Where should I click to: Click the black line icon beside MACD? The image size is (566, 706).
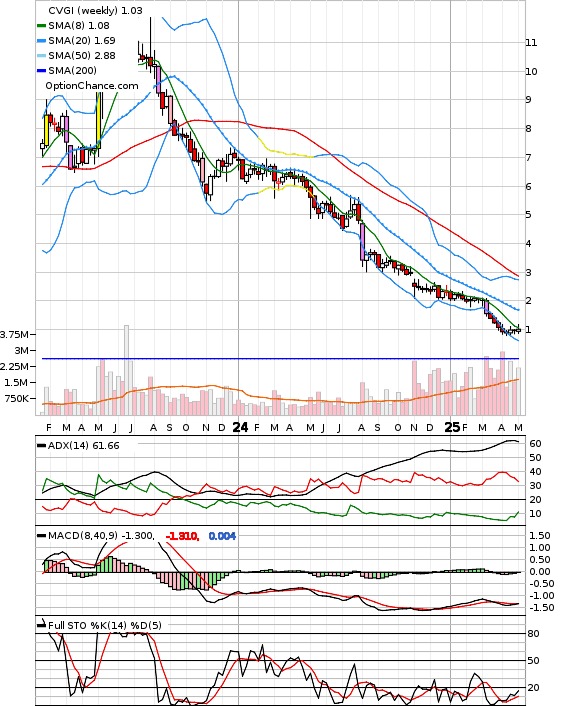click(x=41, y=536)
